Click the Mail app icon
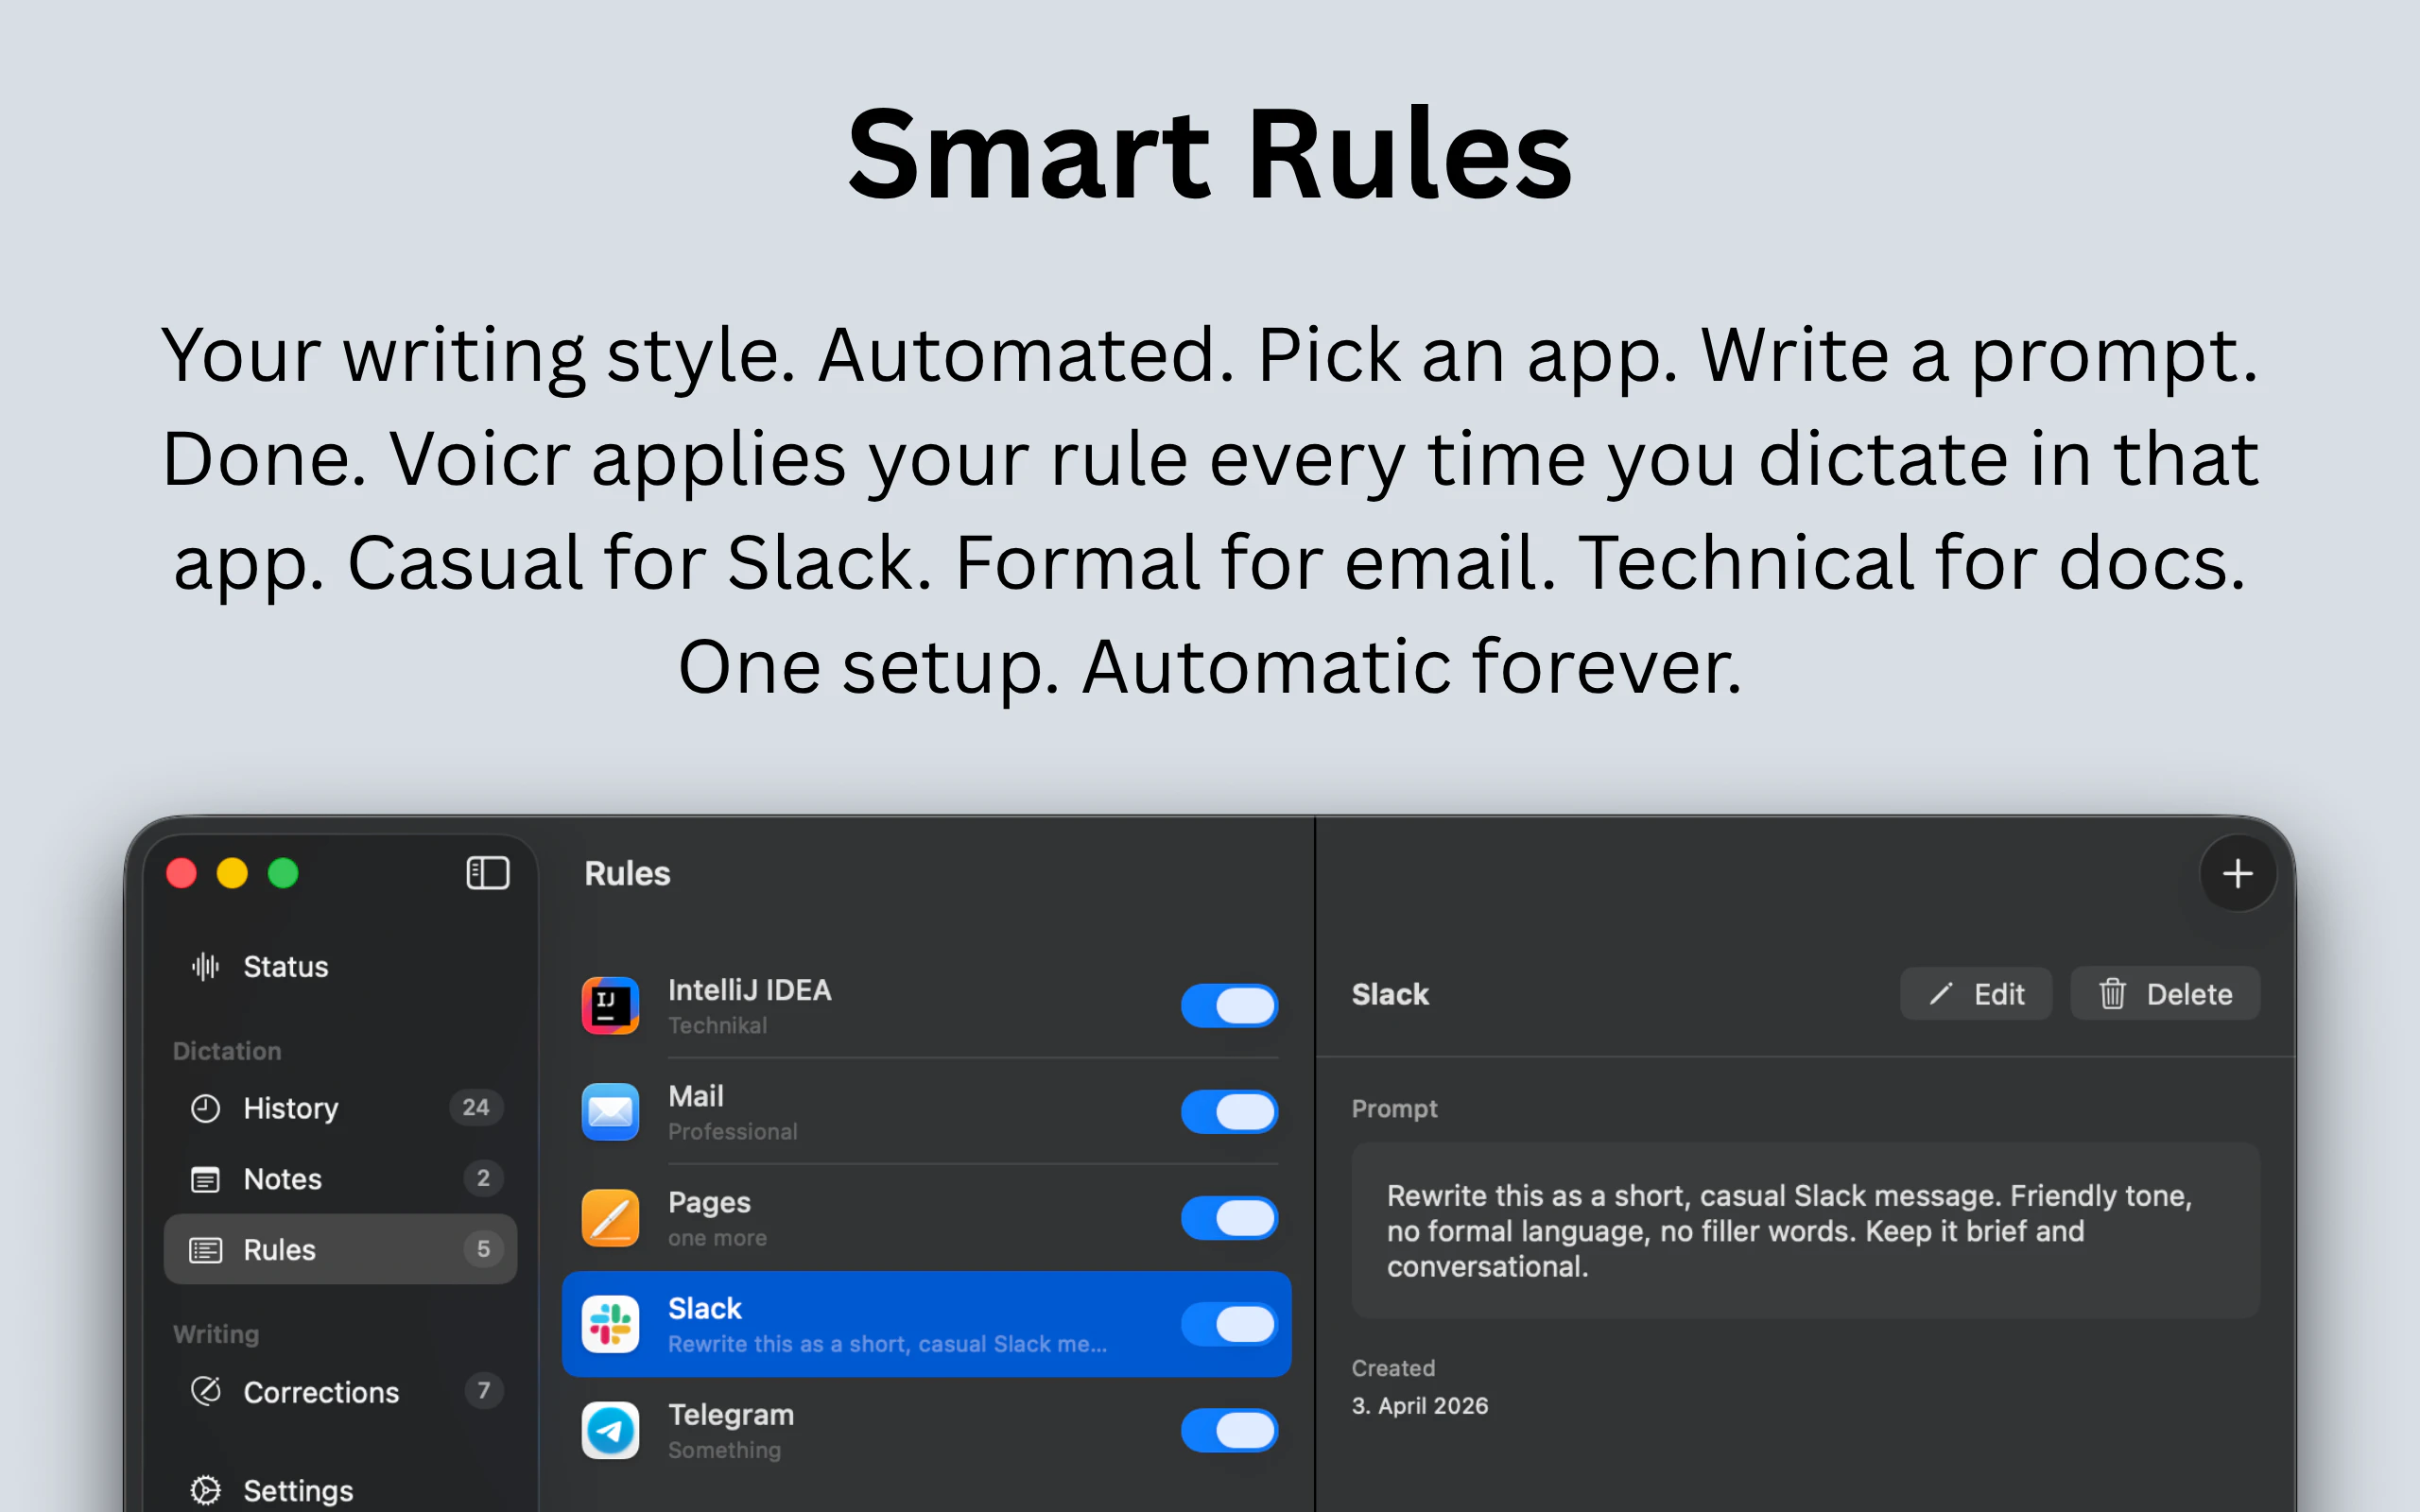Screen dimensions: 2420x1512 tap(610, 1111)
